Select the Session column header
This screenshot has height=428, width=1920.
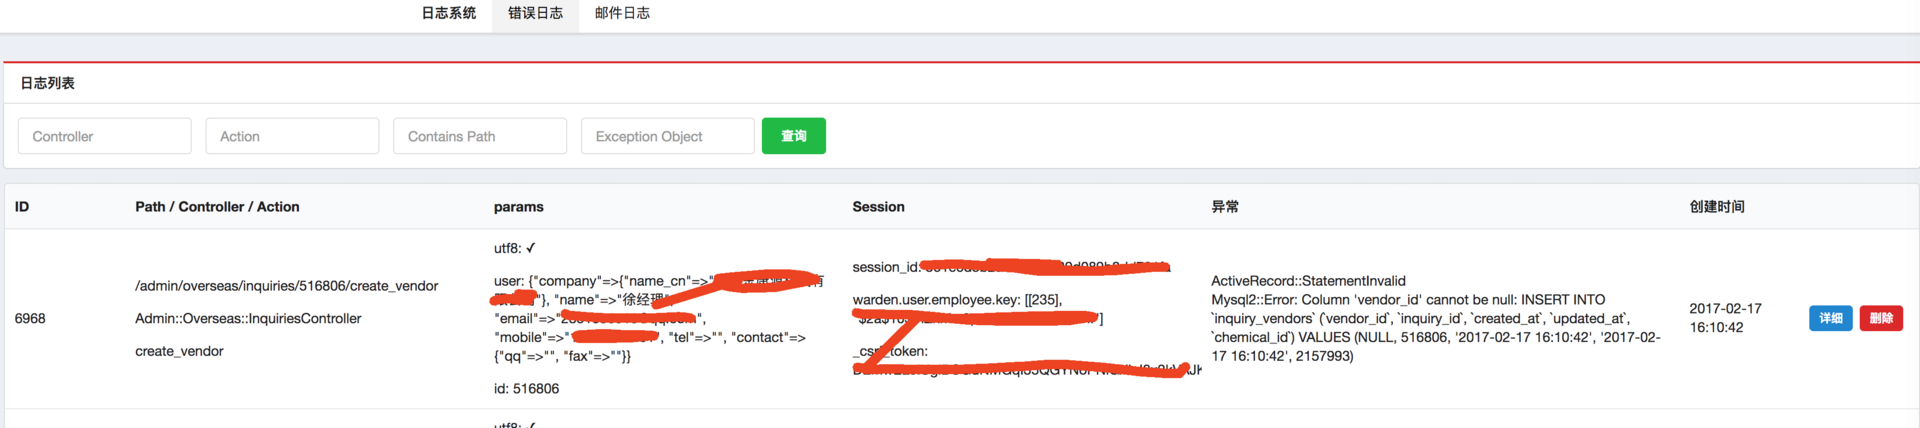click(x=878, y=207)
